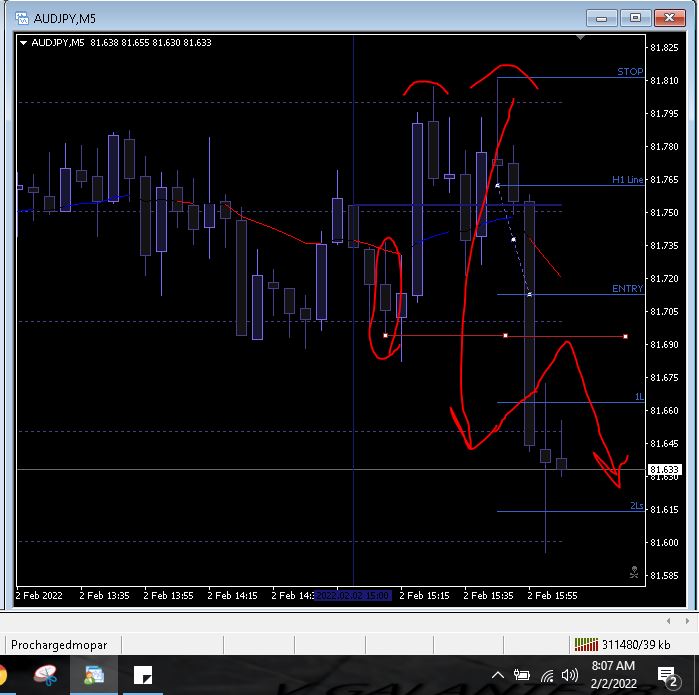Select the ENTRY line label
Viewport: 699px width, 695px height.
click(x=628, y=288)
